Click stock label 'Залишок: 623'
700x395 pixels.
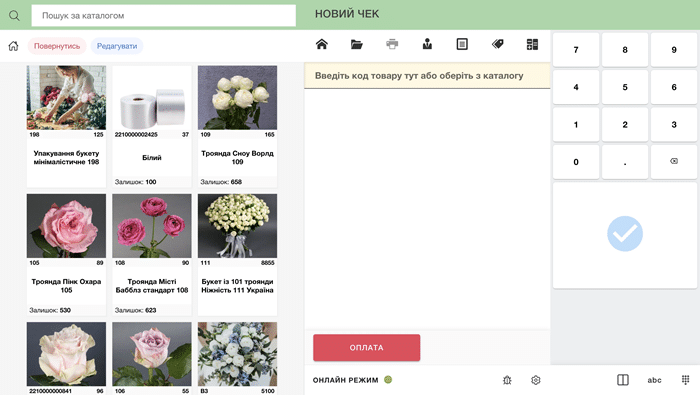[x=136, y=310]
